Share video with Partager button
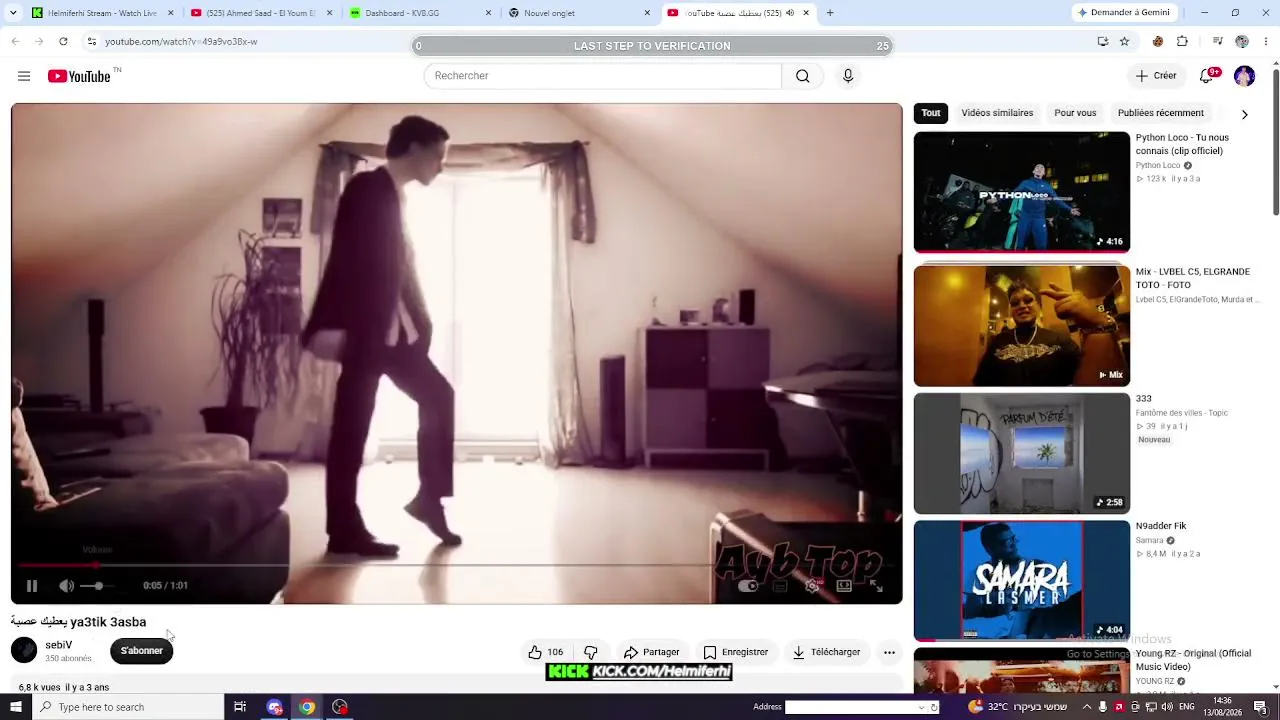 pos(651,652)
